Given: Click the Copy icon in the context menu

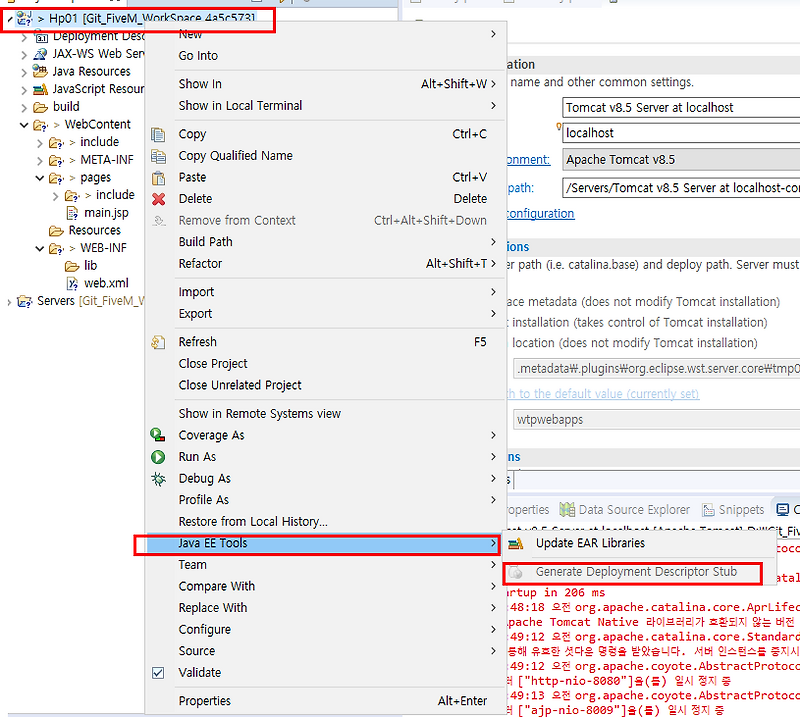Looking at the screenshot, I should click(x=157, y=133).
